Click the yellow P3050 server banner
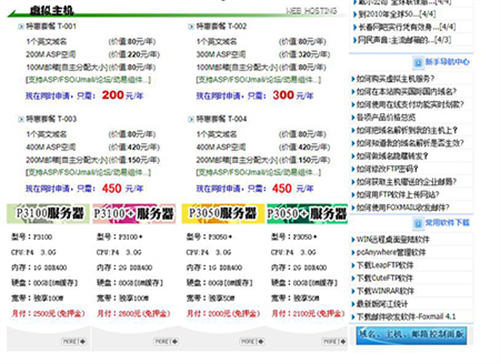Image resolution: width=500 pixels, height=364 pixels. pos(223,214)
